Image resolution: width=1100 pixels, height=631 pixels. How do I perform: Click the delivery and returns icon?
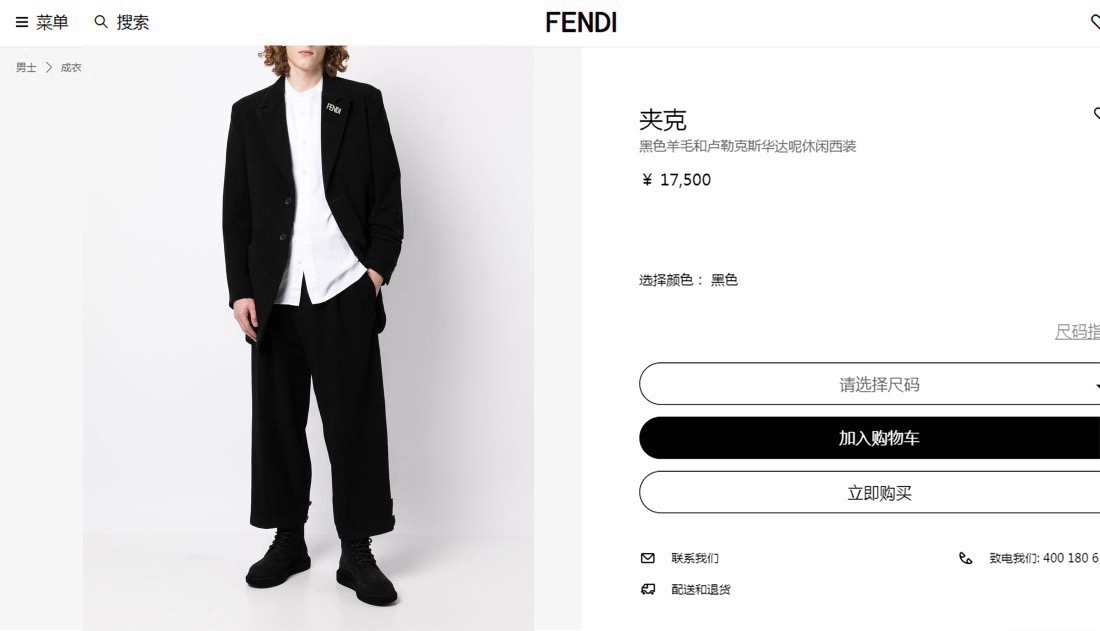pos(648,589)
